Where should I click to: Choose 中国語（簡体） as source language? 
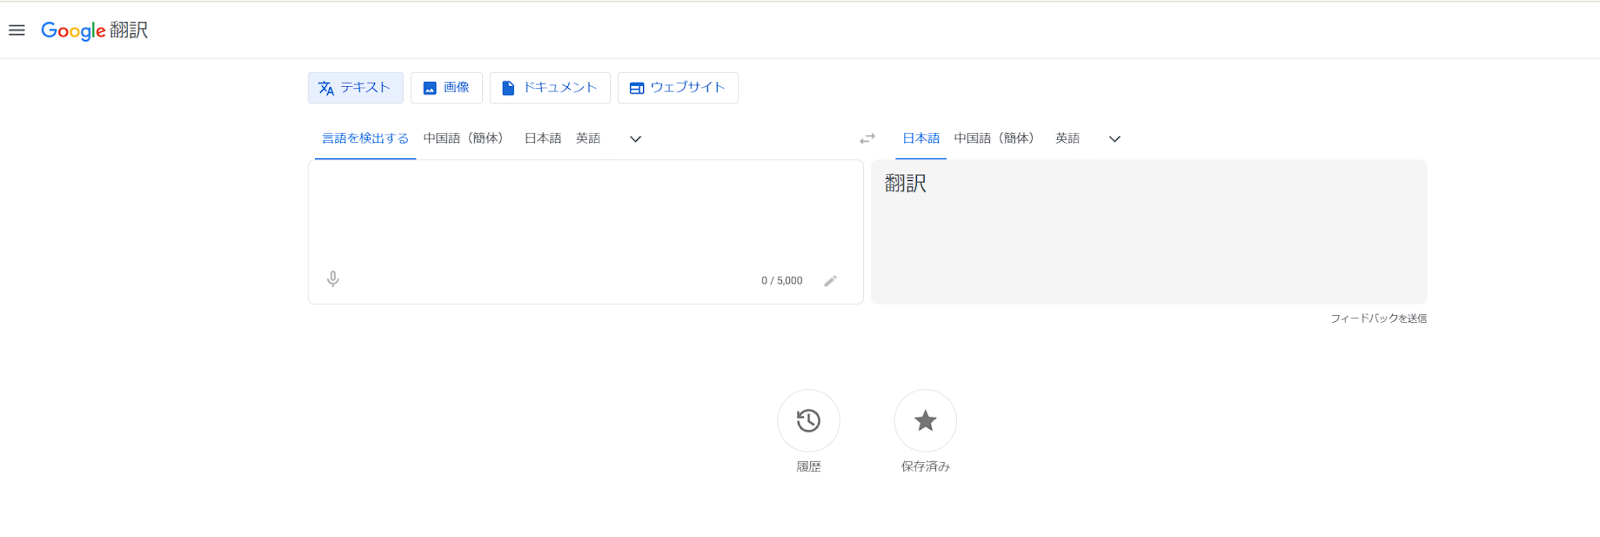coord(463,139)
